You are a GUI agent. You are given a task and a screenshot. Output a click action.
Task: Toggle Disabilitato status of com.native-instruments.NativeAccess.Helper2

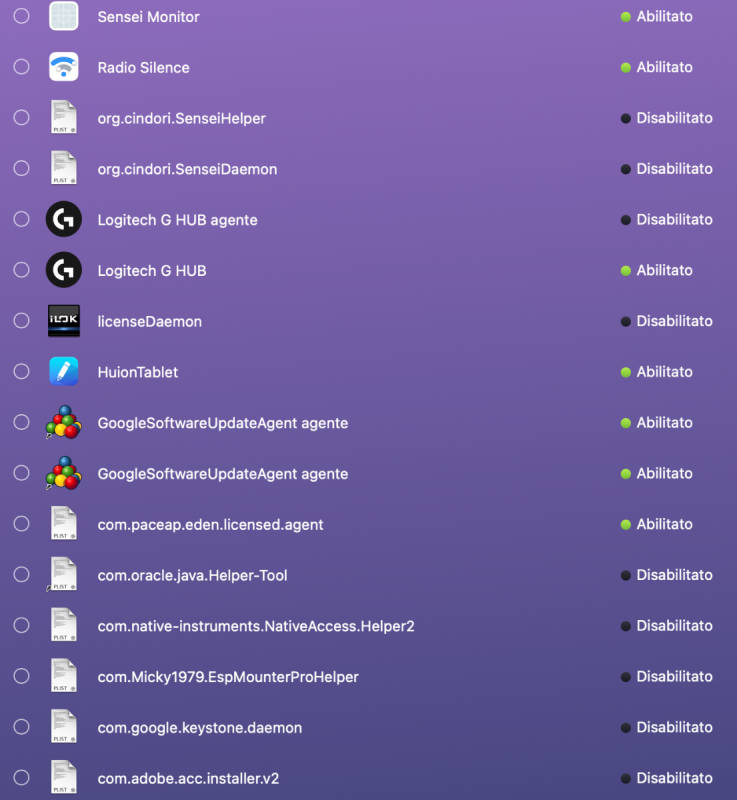(x=667, y=626)
